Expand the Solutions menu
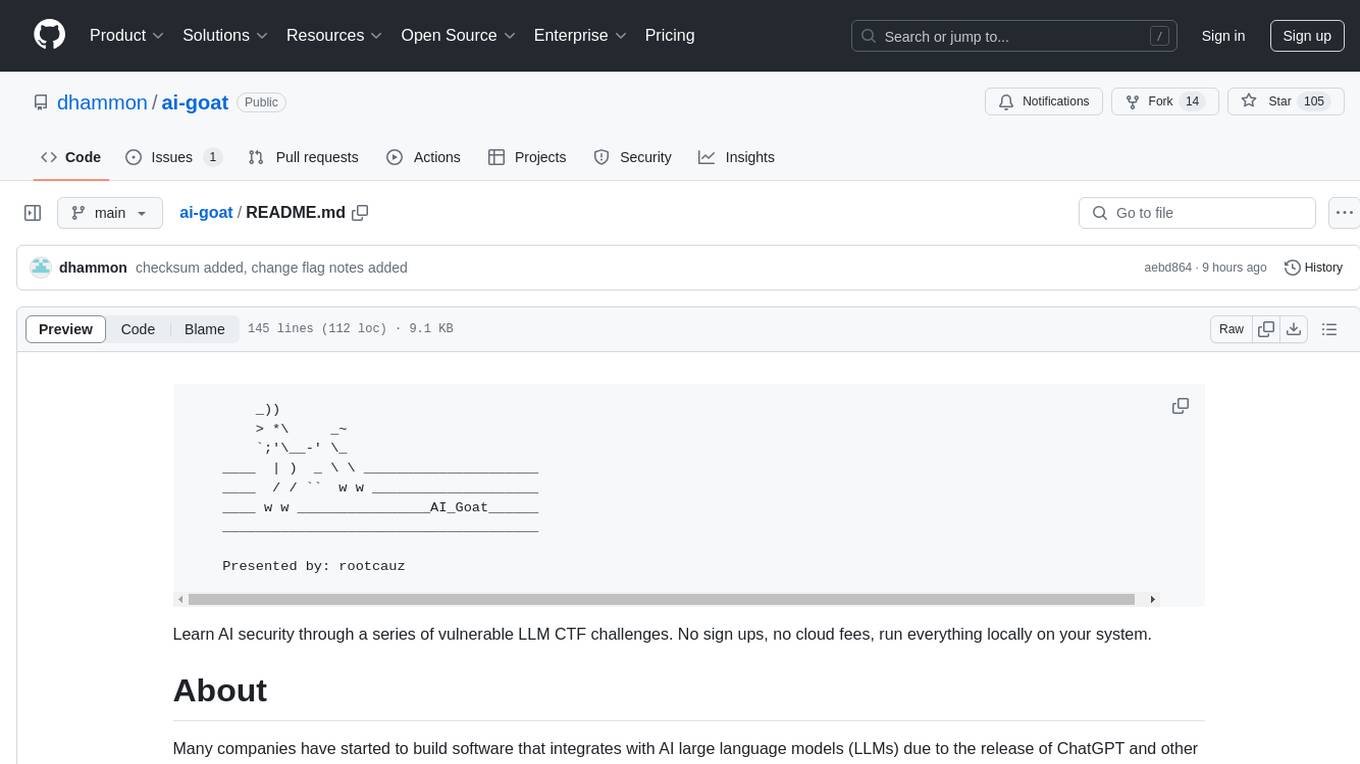Image resolution: width=1360 pixels, height=764 pixels. (225, 35)
